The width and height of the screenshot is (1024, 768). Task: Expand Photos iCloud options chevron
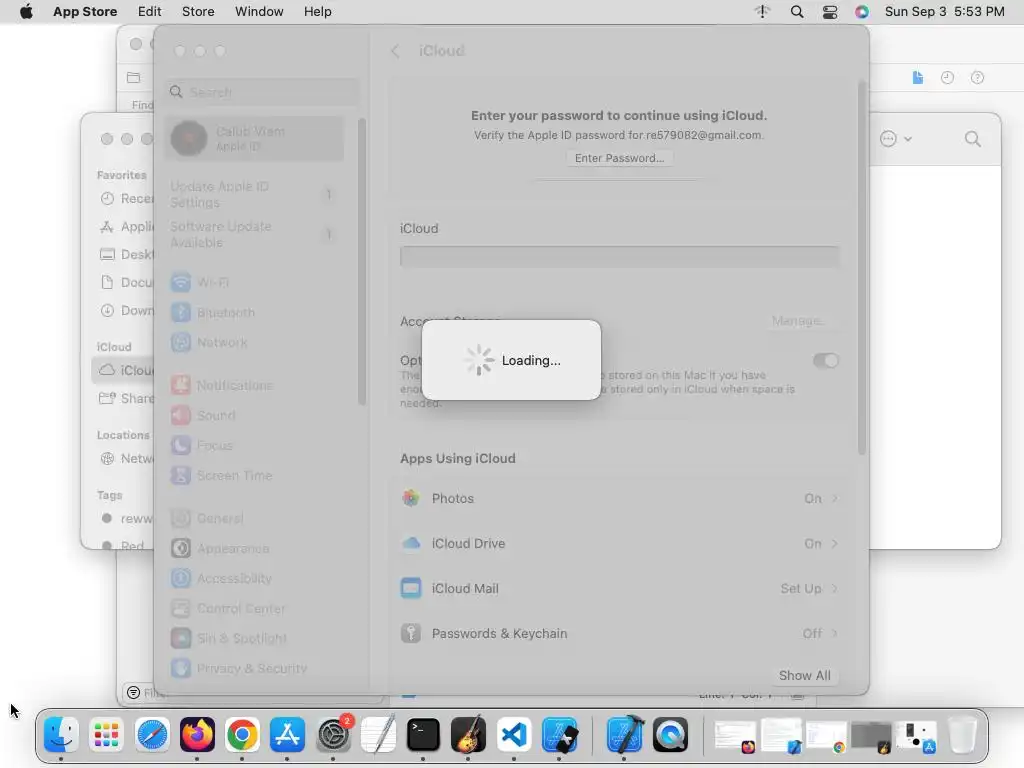coord(835,498)
